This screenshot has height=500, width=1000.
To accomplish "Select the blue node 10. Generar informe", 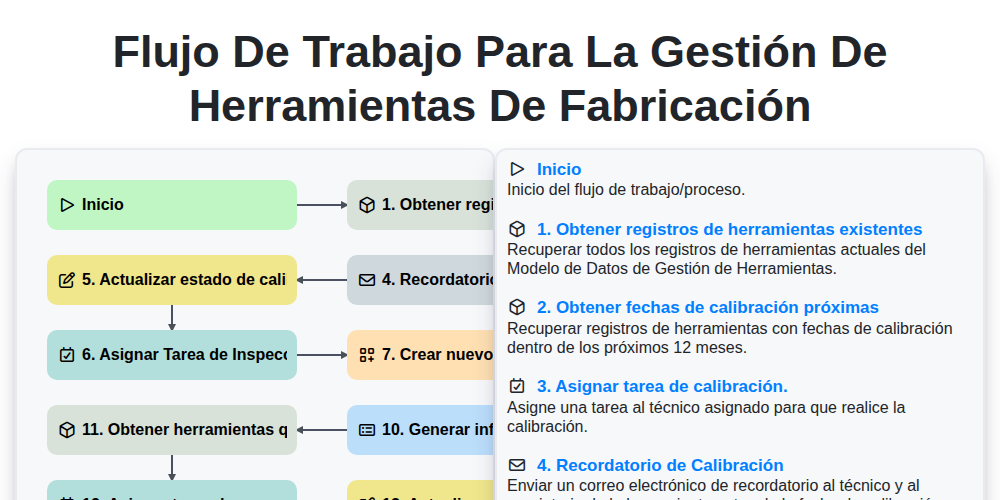I will point(421,430).
